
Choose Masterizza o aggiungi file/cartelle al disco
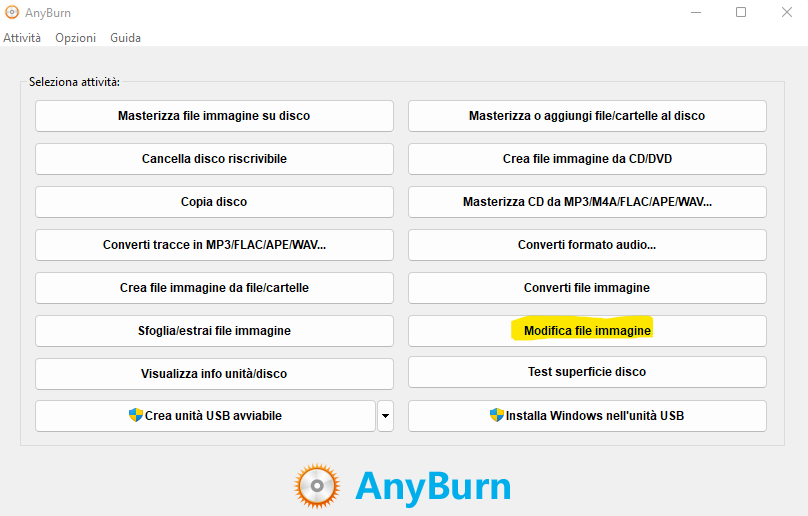[x=587, y=116]
